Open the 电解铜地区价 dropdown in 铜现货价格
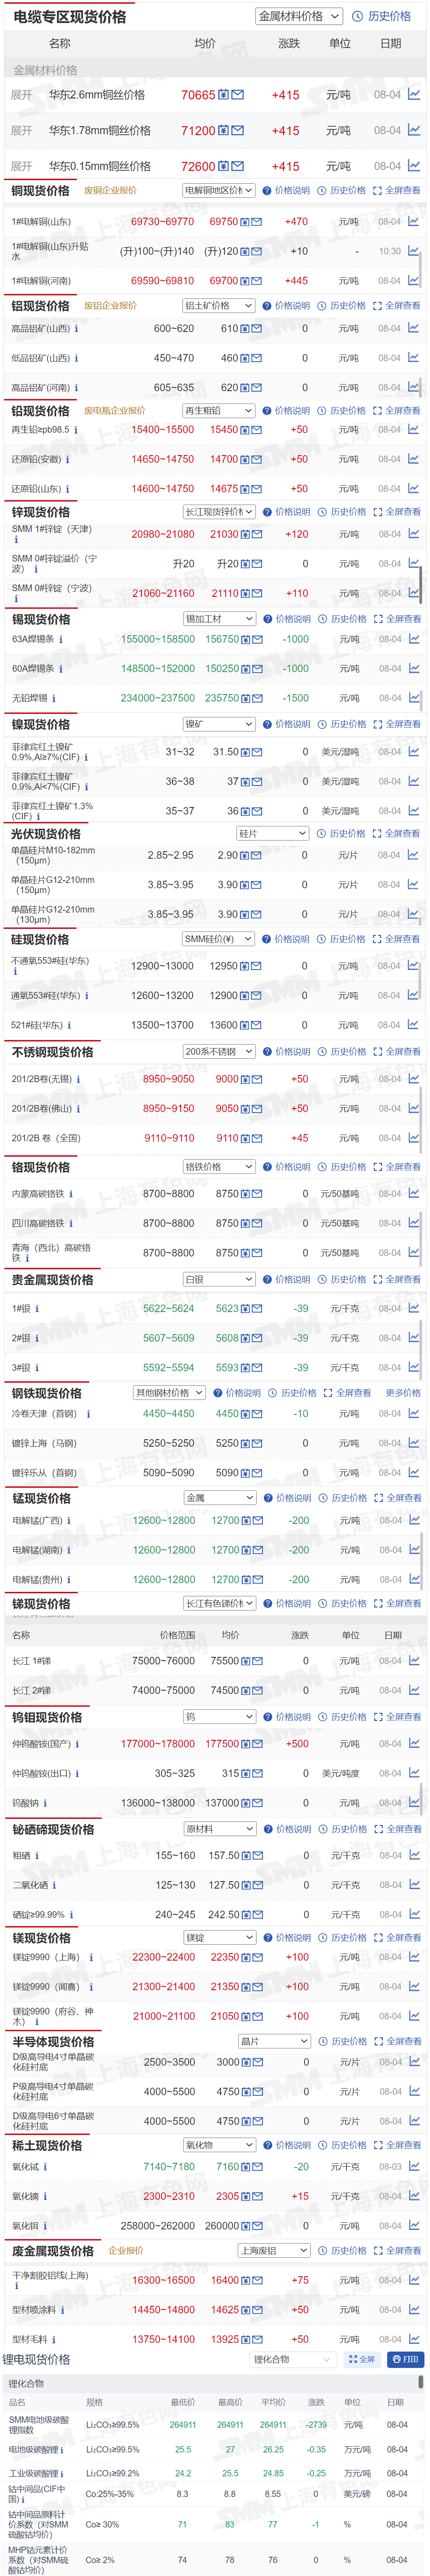430x2576 pixels. pyautogui.click(x=219, y=190)
